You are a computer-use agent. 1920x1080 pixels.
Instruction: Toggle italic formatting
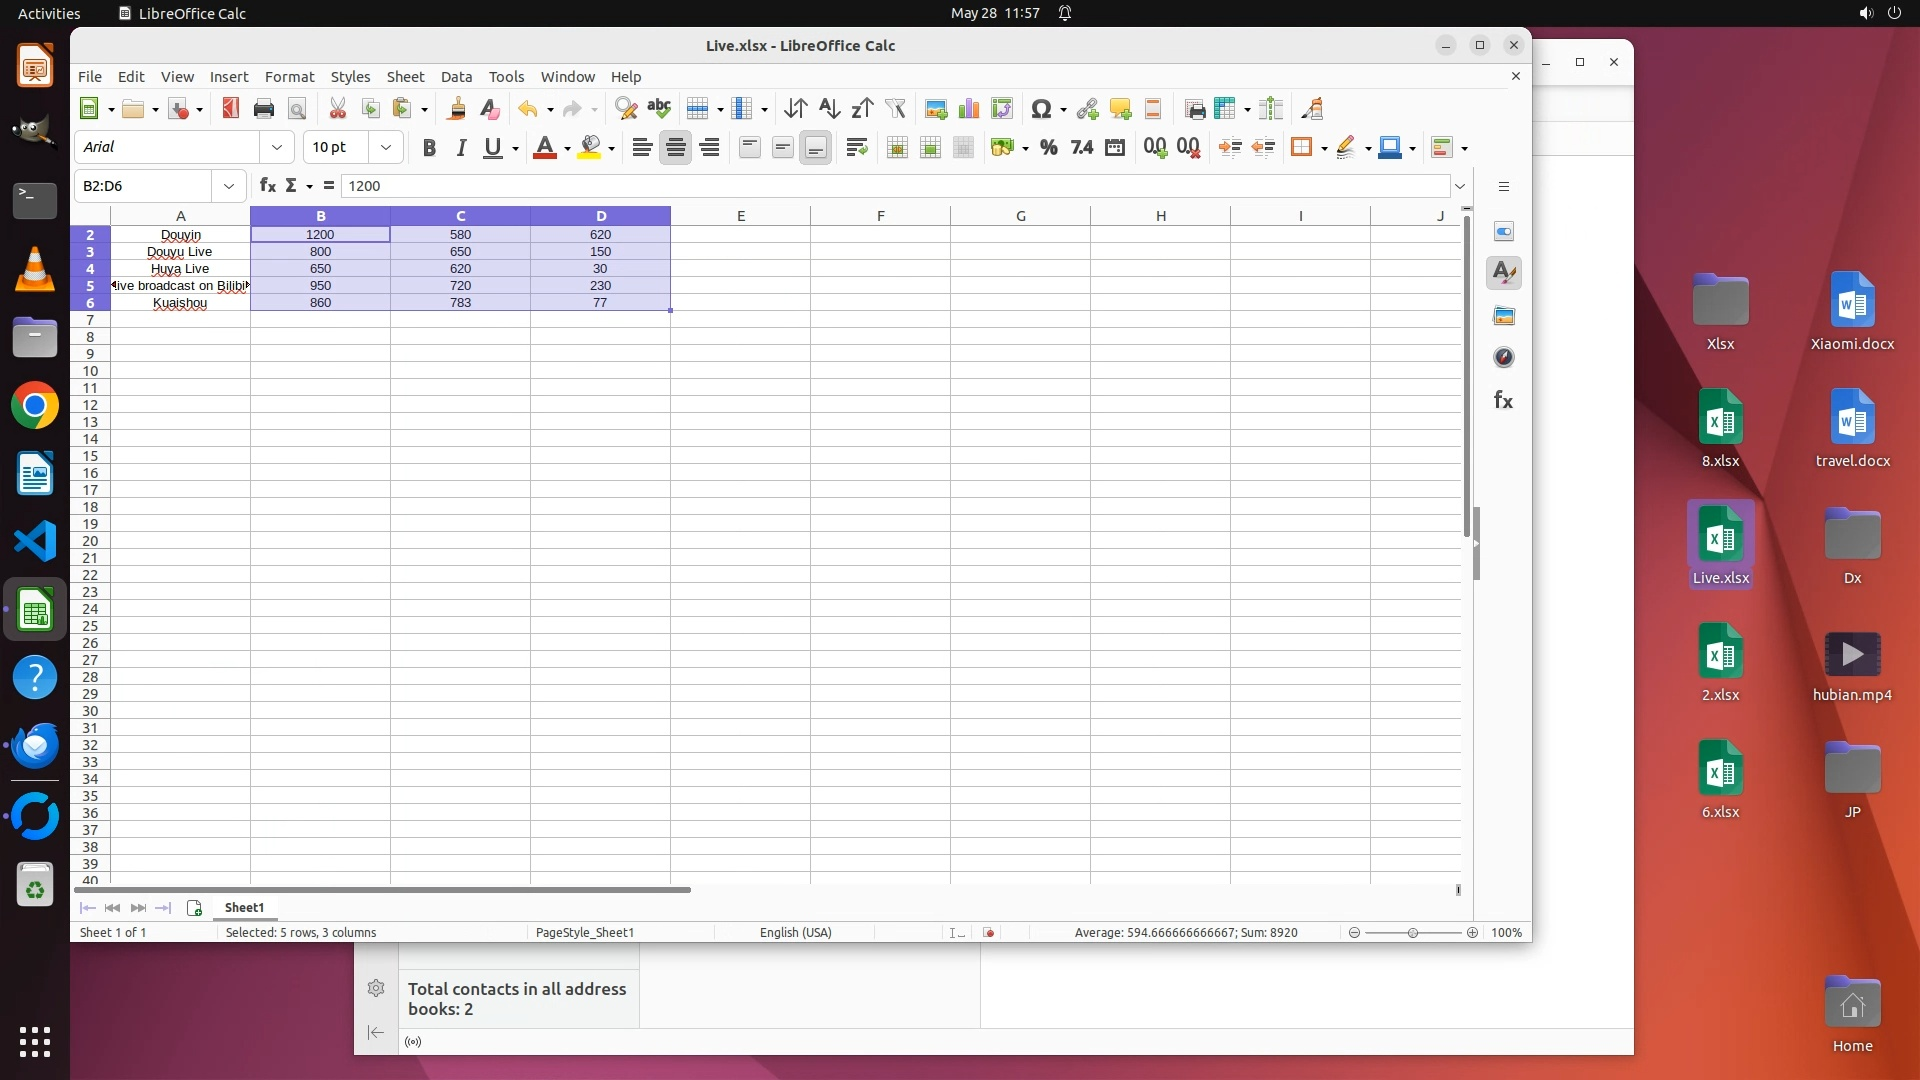tap(461, 148)
